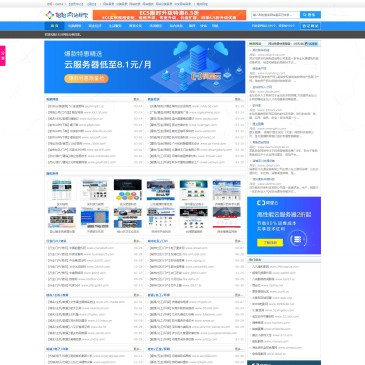Click the yellow button in the Aliyun advertisement
The height and width of the screenshot is (365, 365).
(x=270, y=243)
